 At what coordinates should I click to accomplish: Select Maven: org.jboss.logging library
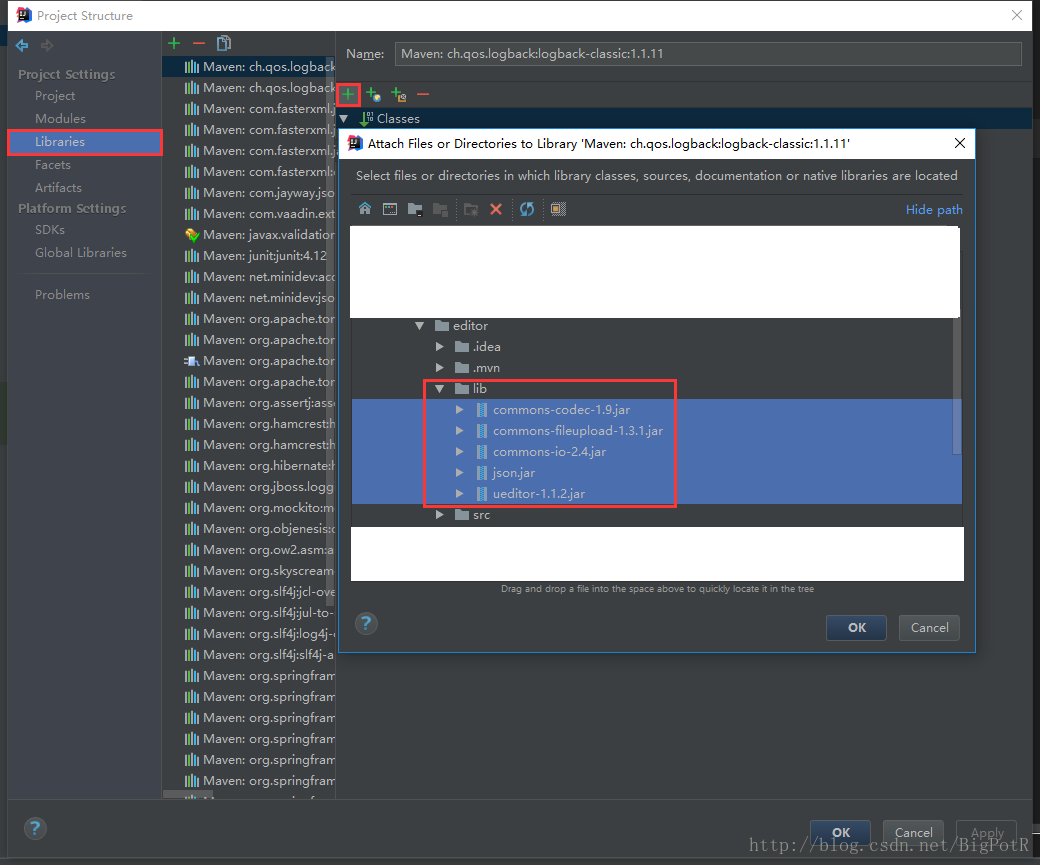point(249,487)
